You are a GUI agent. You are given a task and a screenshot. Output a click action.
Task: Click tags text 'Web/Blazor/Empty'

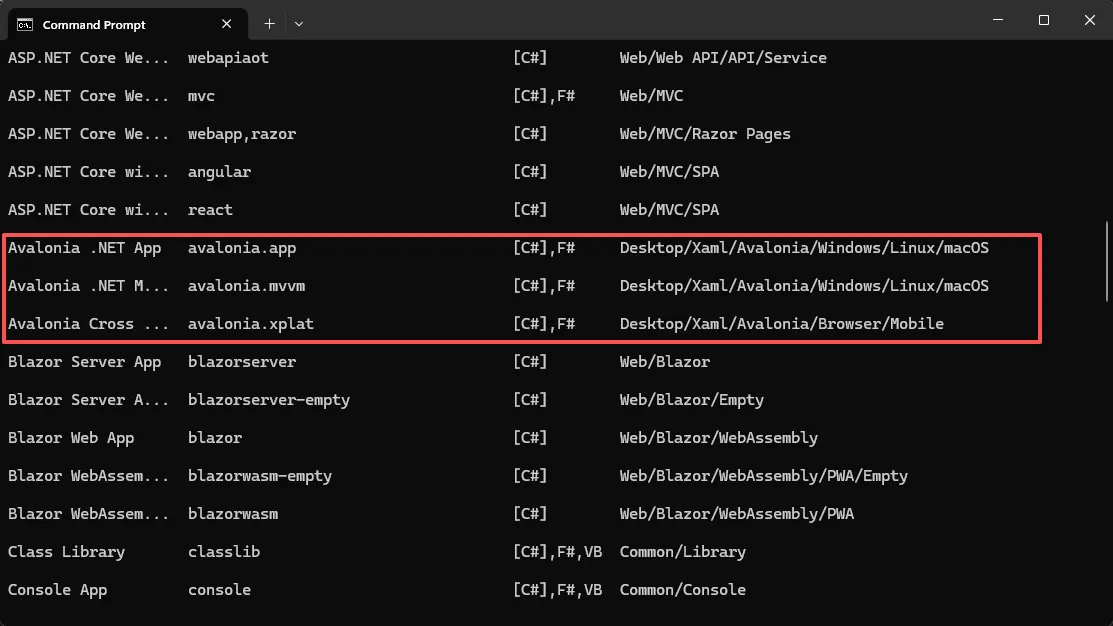tap(691, 400)
